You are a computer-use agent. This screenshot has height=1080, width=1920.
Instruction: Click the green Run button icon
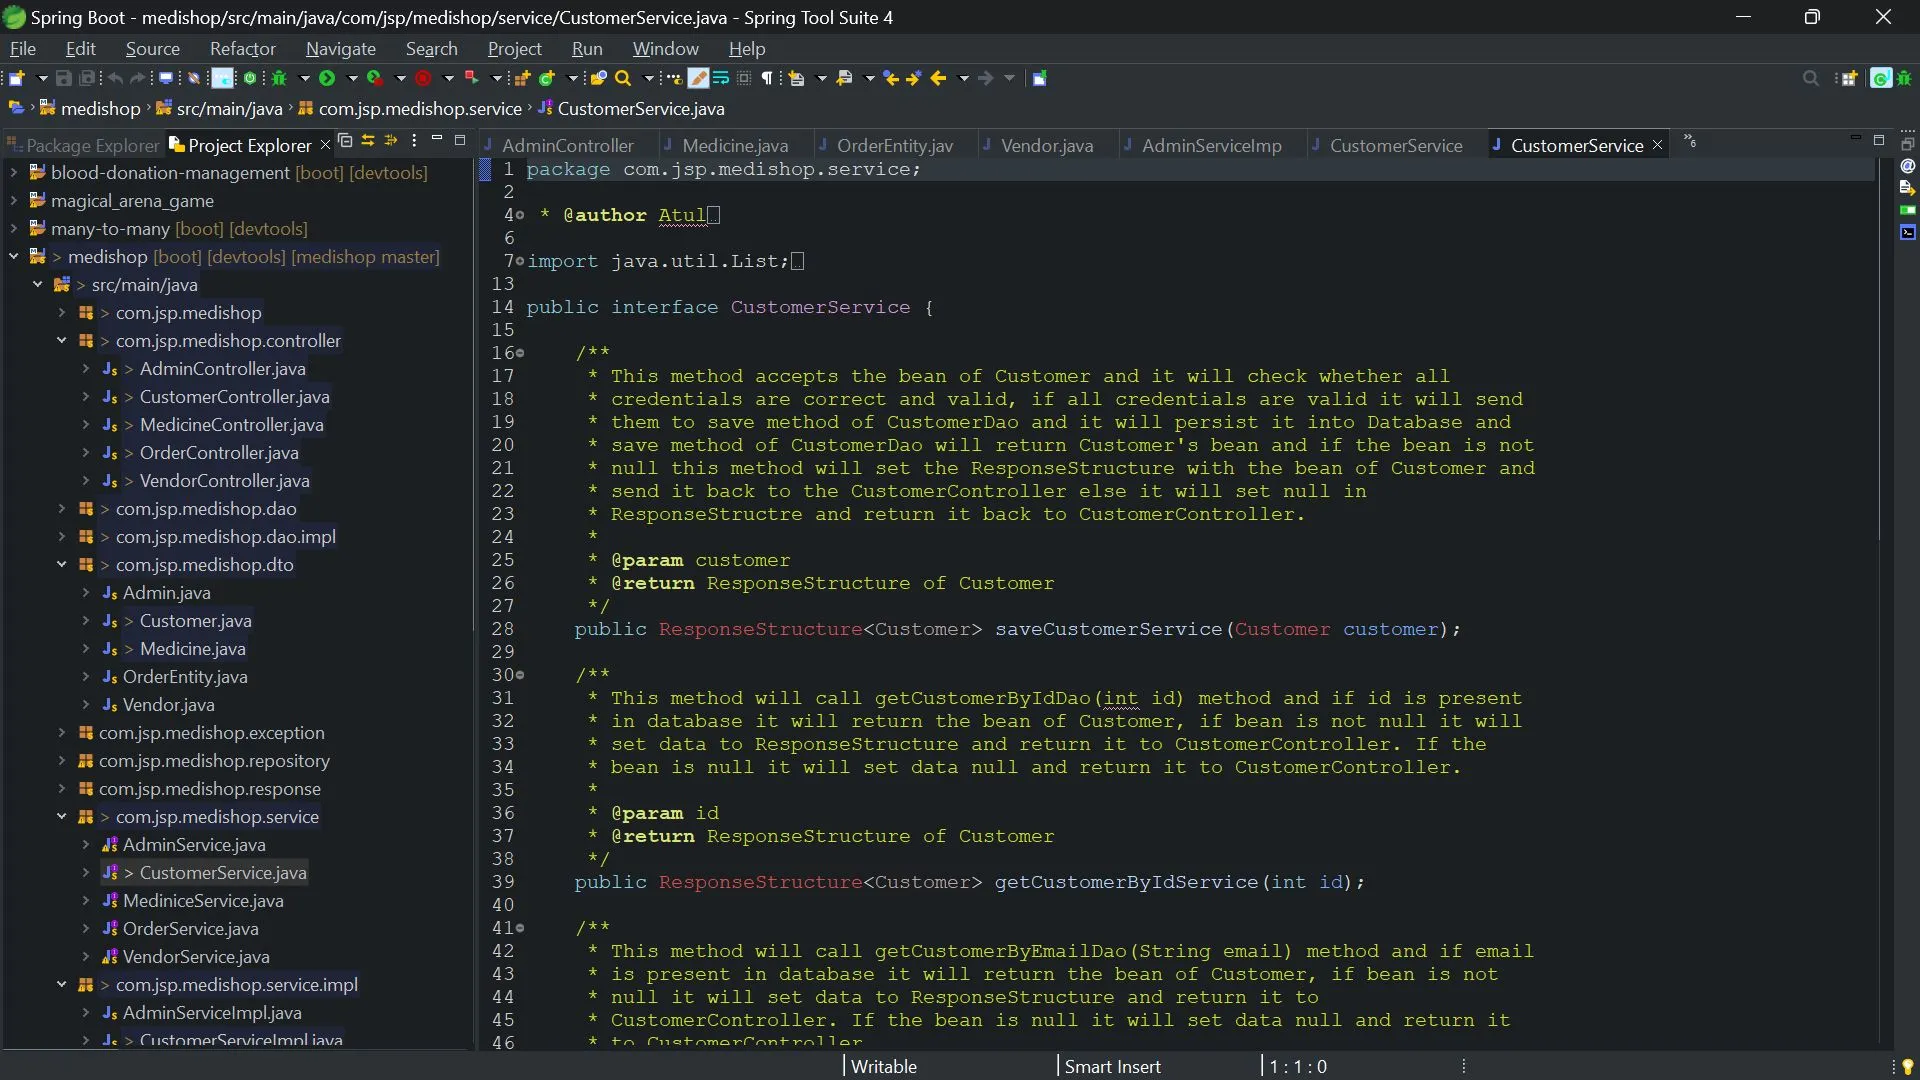[x=327, y=78]
